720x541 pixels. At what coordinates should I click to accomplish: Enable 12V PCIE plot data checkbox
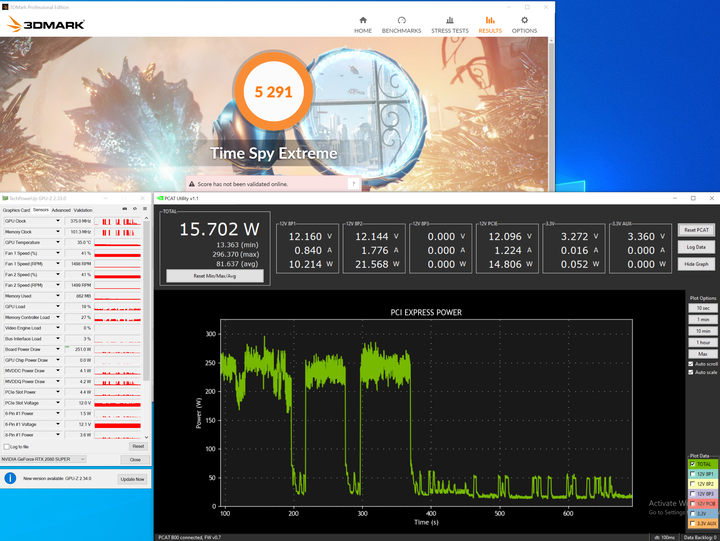[x=692, y=504]
